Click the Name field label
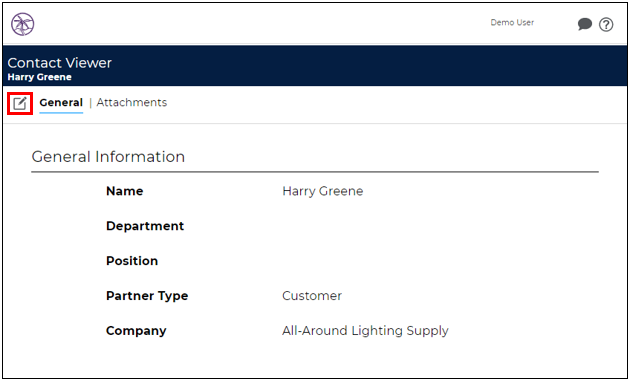 coord(125,191)
